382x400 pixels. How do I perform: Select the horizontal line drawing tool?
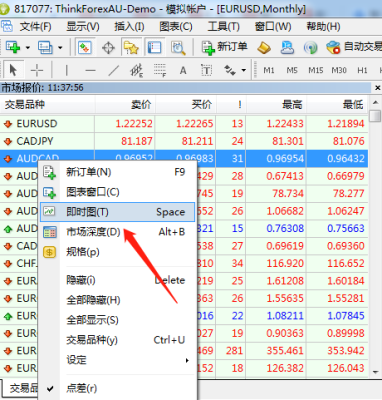[90, 70]
